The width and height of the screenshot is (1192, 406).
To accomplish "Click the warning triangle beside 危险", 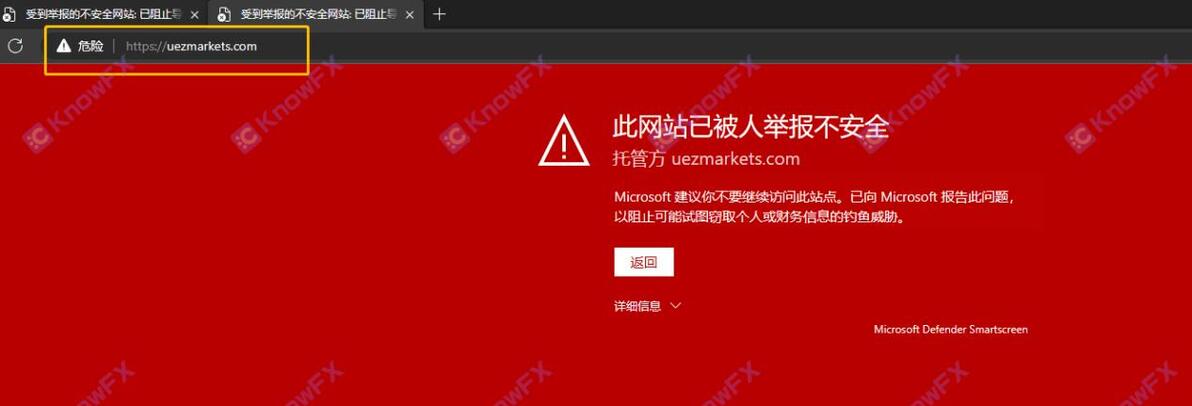I will tap(63, 46).
